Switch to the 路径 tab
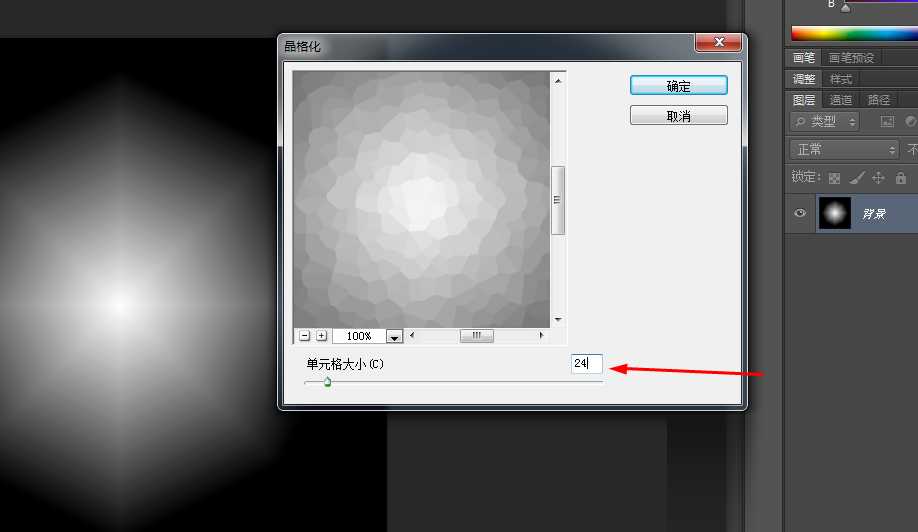Screen dimensions: 918x532 878,100
